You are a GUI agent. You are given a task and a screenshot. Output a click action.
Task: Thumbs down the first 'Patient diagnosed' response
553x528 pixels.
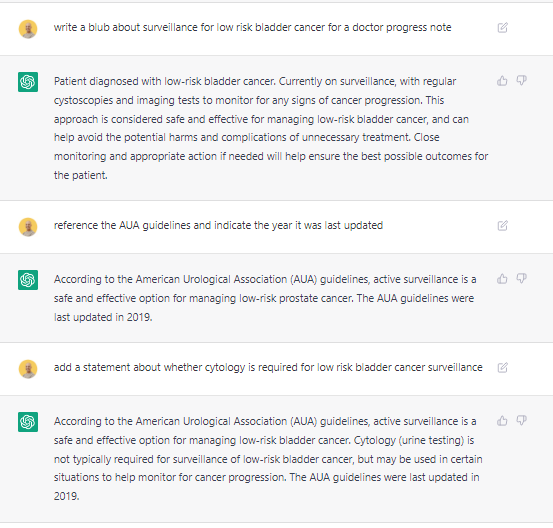[522, 81]
